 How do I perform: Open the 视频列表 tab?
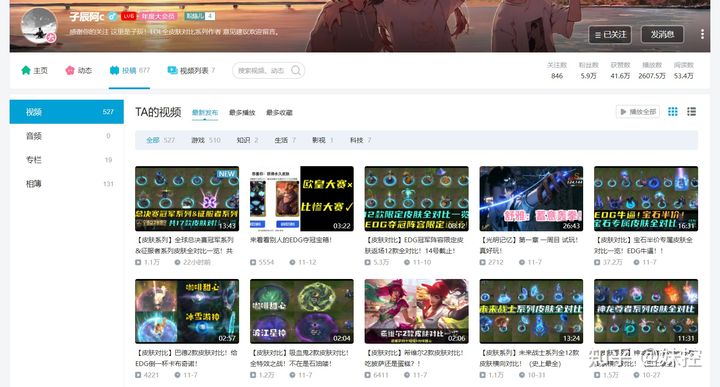(191, 70)
